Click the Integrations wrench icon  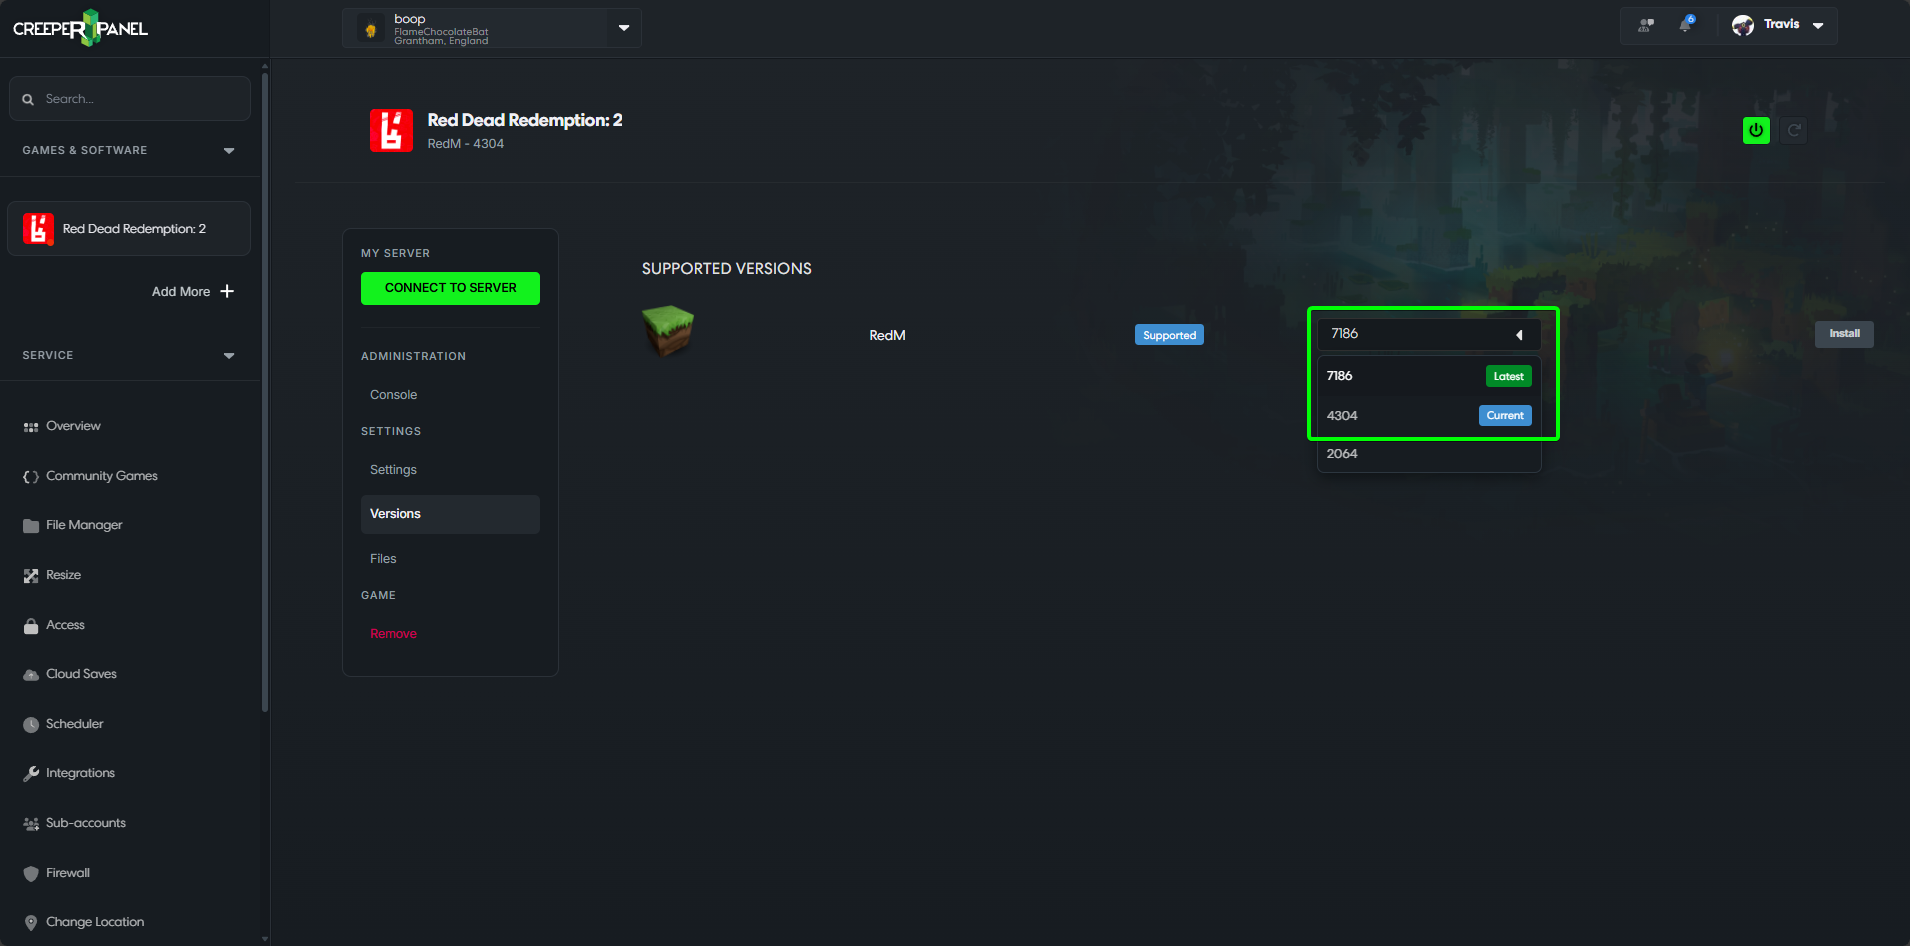coord(31,774)
